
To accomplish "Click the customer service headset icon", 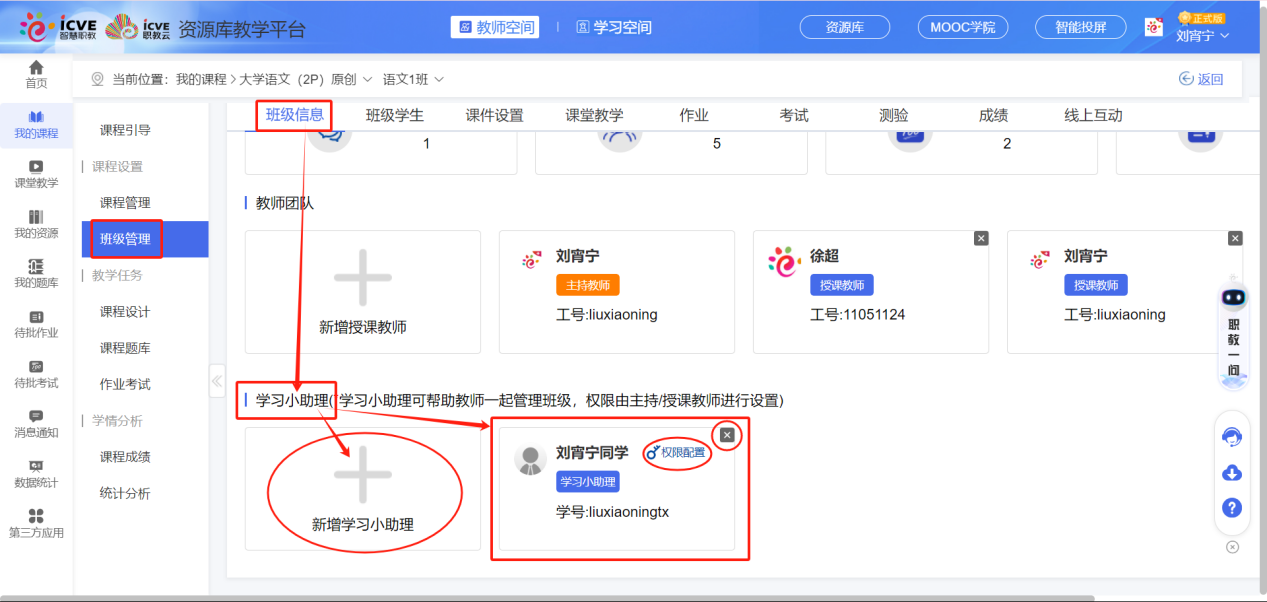I will (x=1232, y=437).
